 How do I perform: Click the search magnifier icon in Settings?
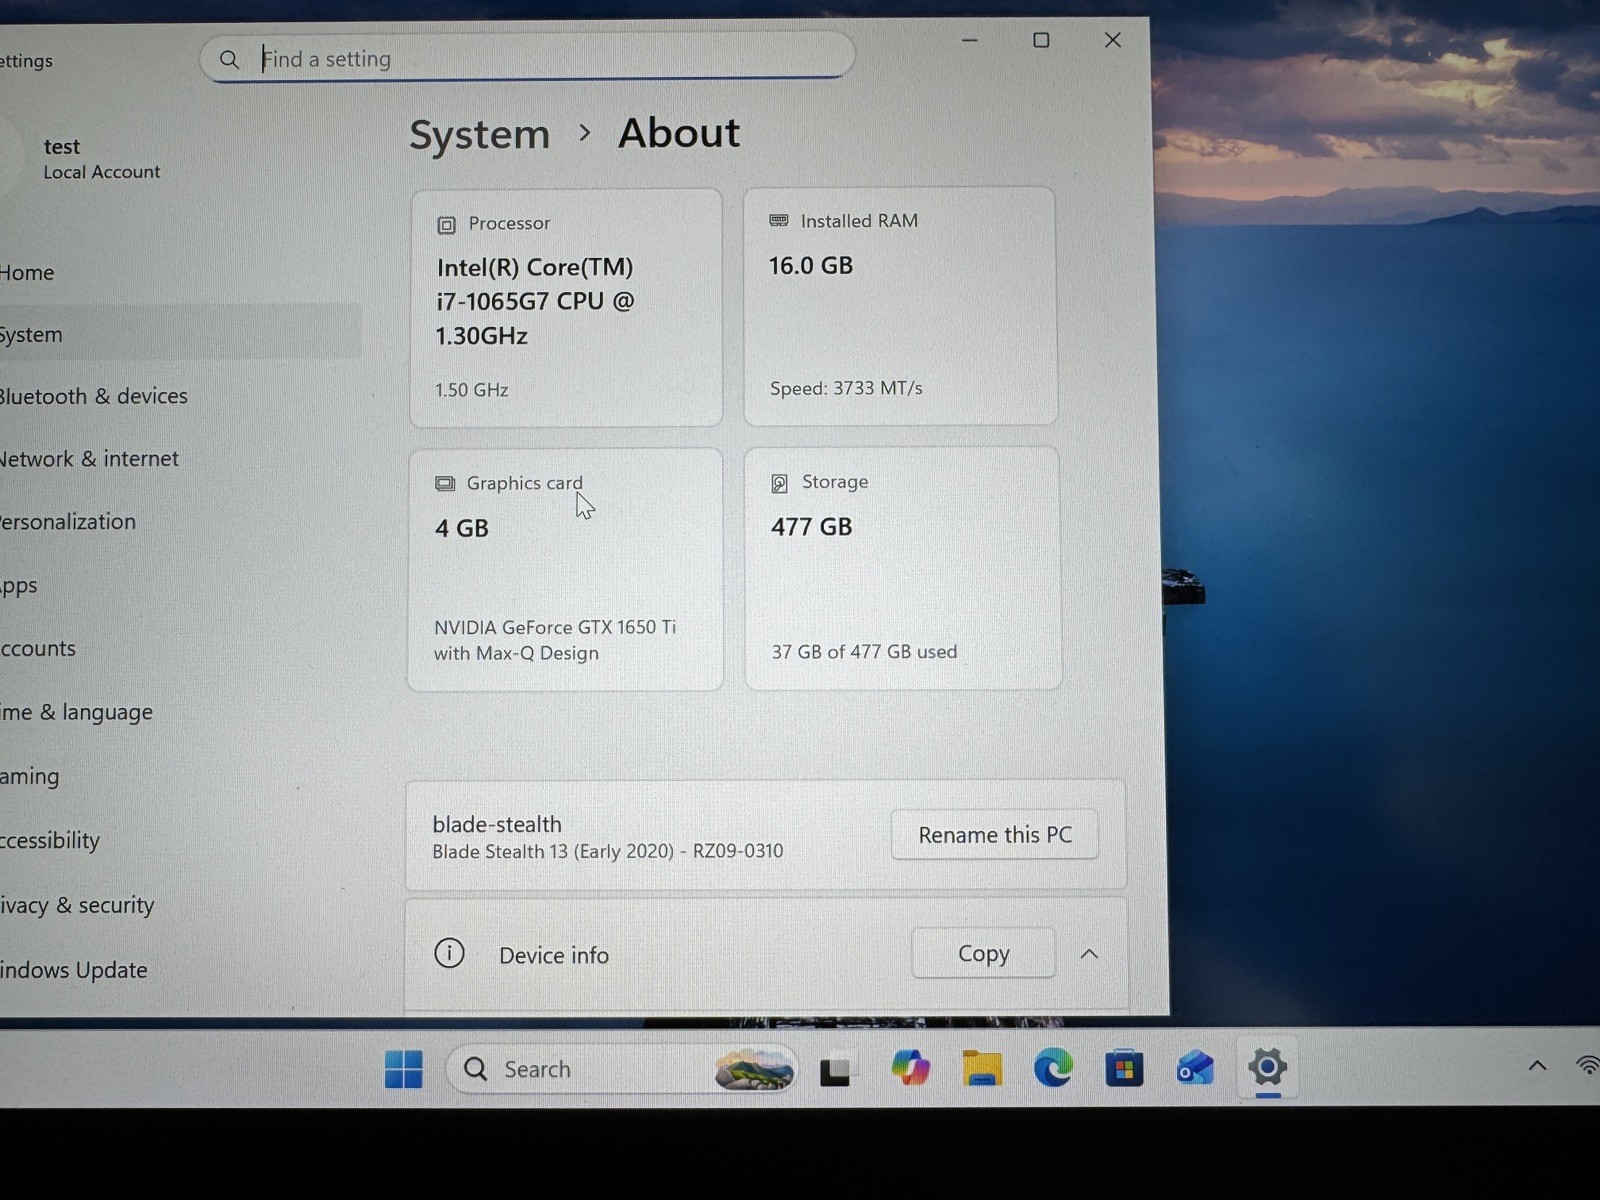(x=229, y=60)
